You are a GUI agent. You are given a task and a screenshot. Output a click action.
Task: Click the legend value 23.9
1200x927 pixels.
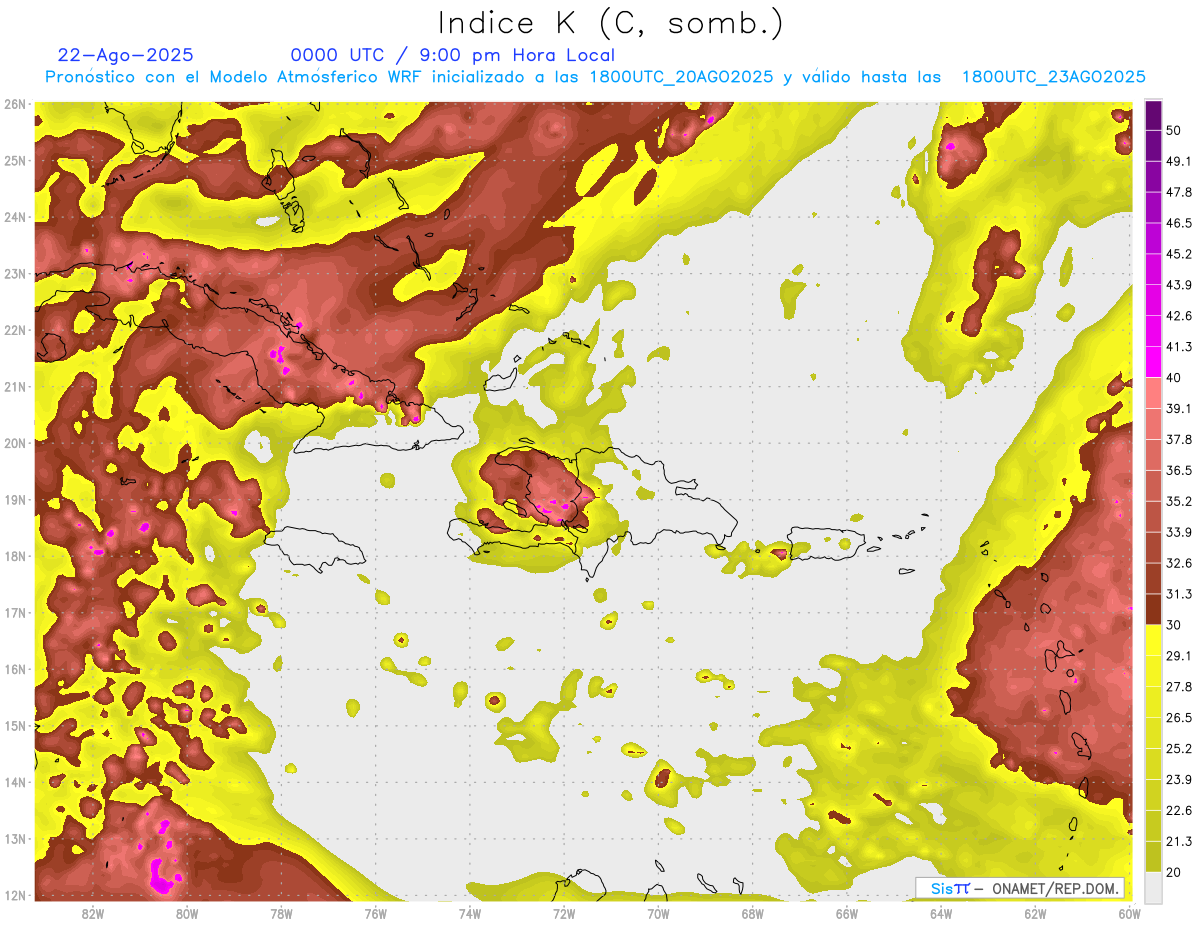click(1179, 780)
